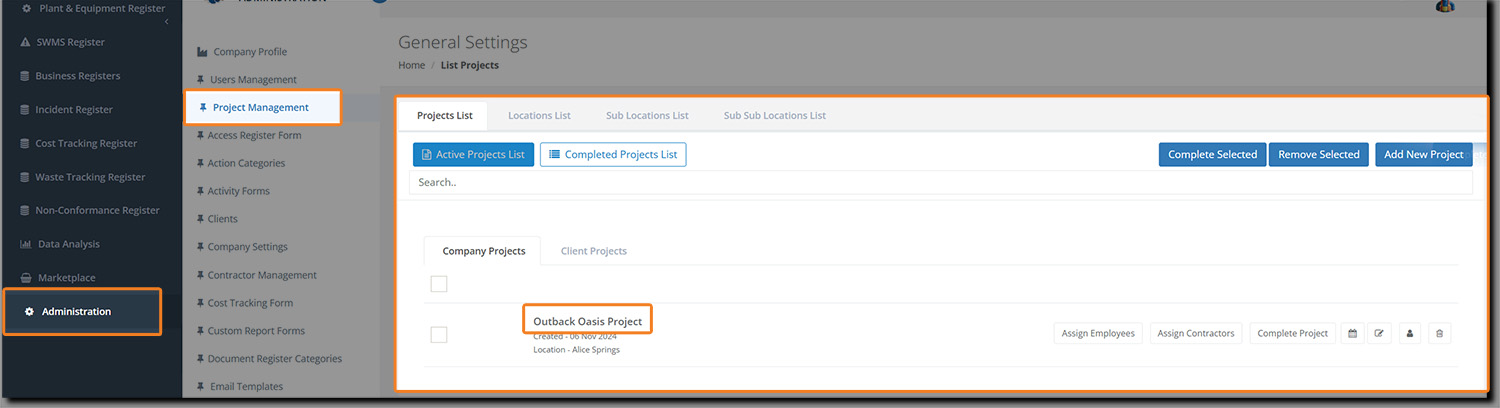Click the 'Created - 06 Nov 2024' text
Screen dimensions: 1500x408
click(x=574, y=336)
